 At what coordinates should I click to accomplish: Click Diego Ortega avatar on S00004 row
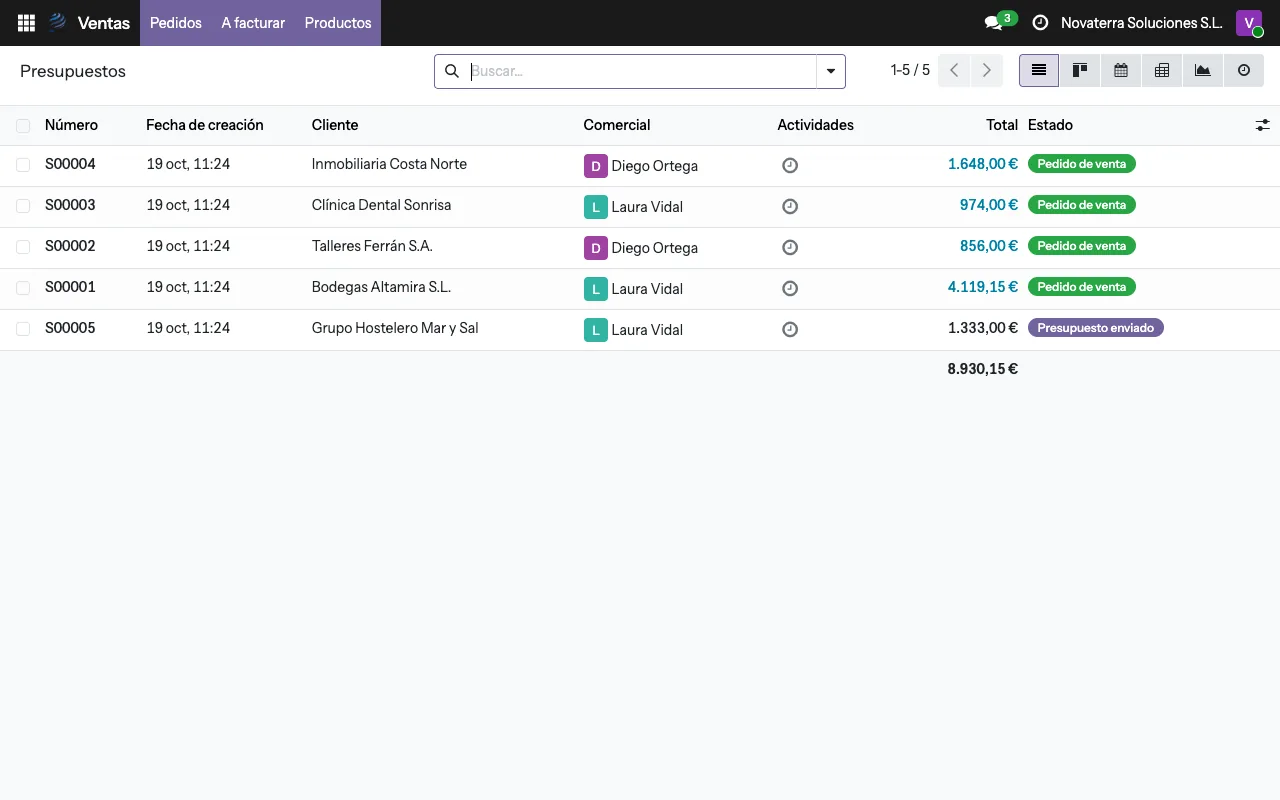tap(596, 166)
